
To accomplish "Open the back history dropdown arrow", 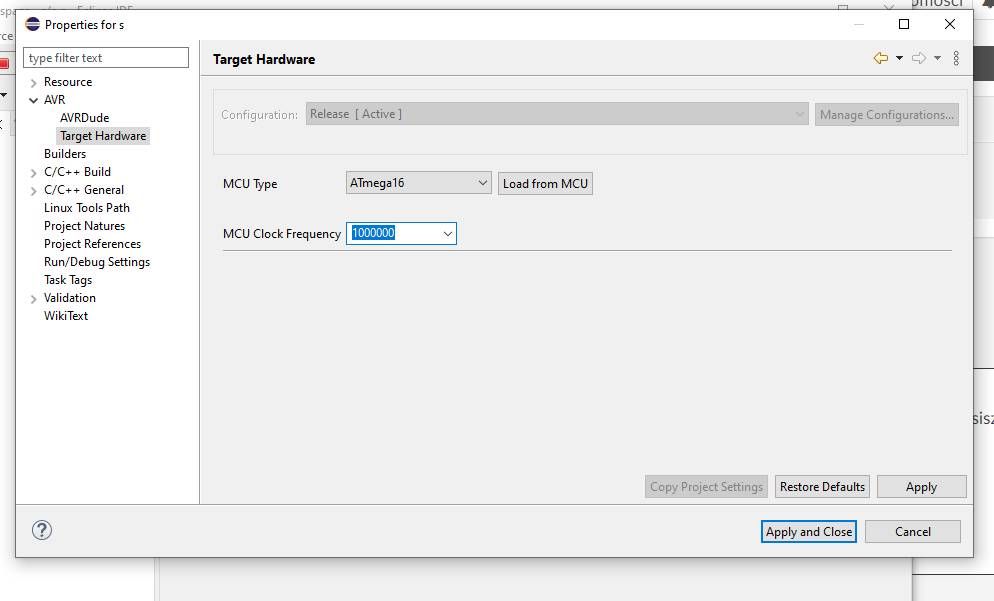I will click(x=899, y=59).
